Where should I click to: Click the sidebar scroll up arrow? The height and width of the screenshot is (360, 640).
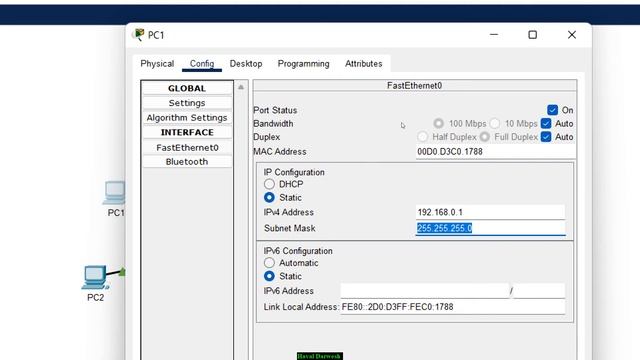pos(241,87)
